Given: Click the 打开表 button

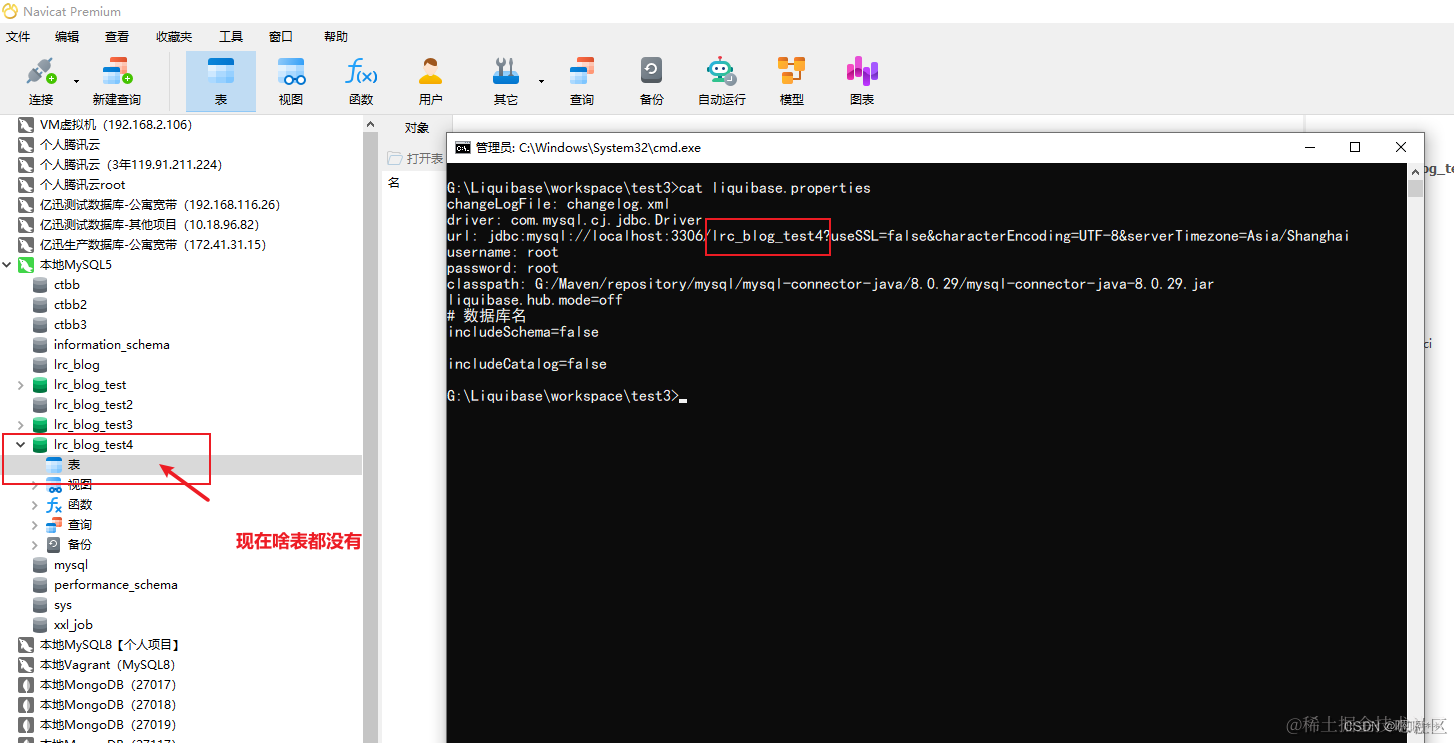Looking at the screenshot, I should coord(415,158).
